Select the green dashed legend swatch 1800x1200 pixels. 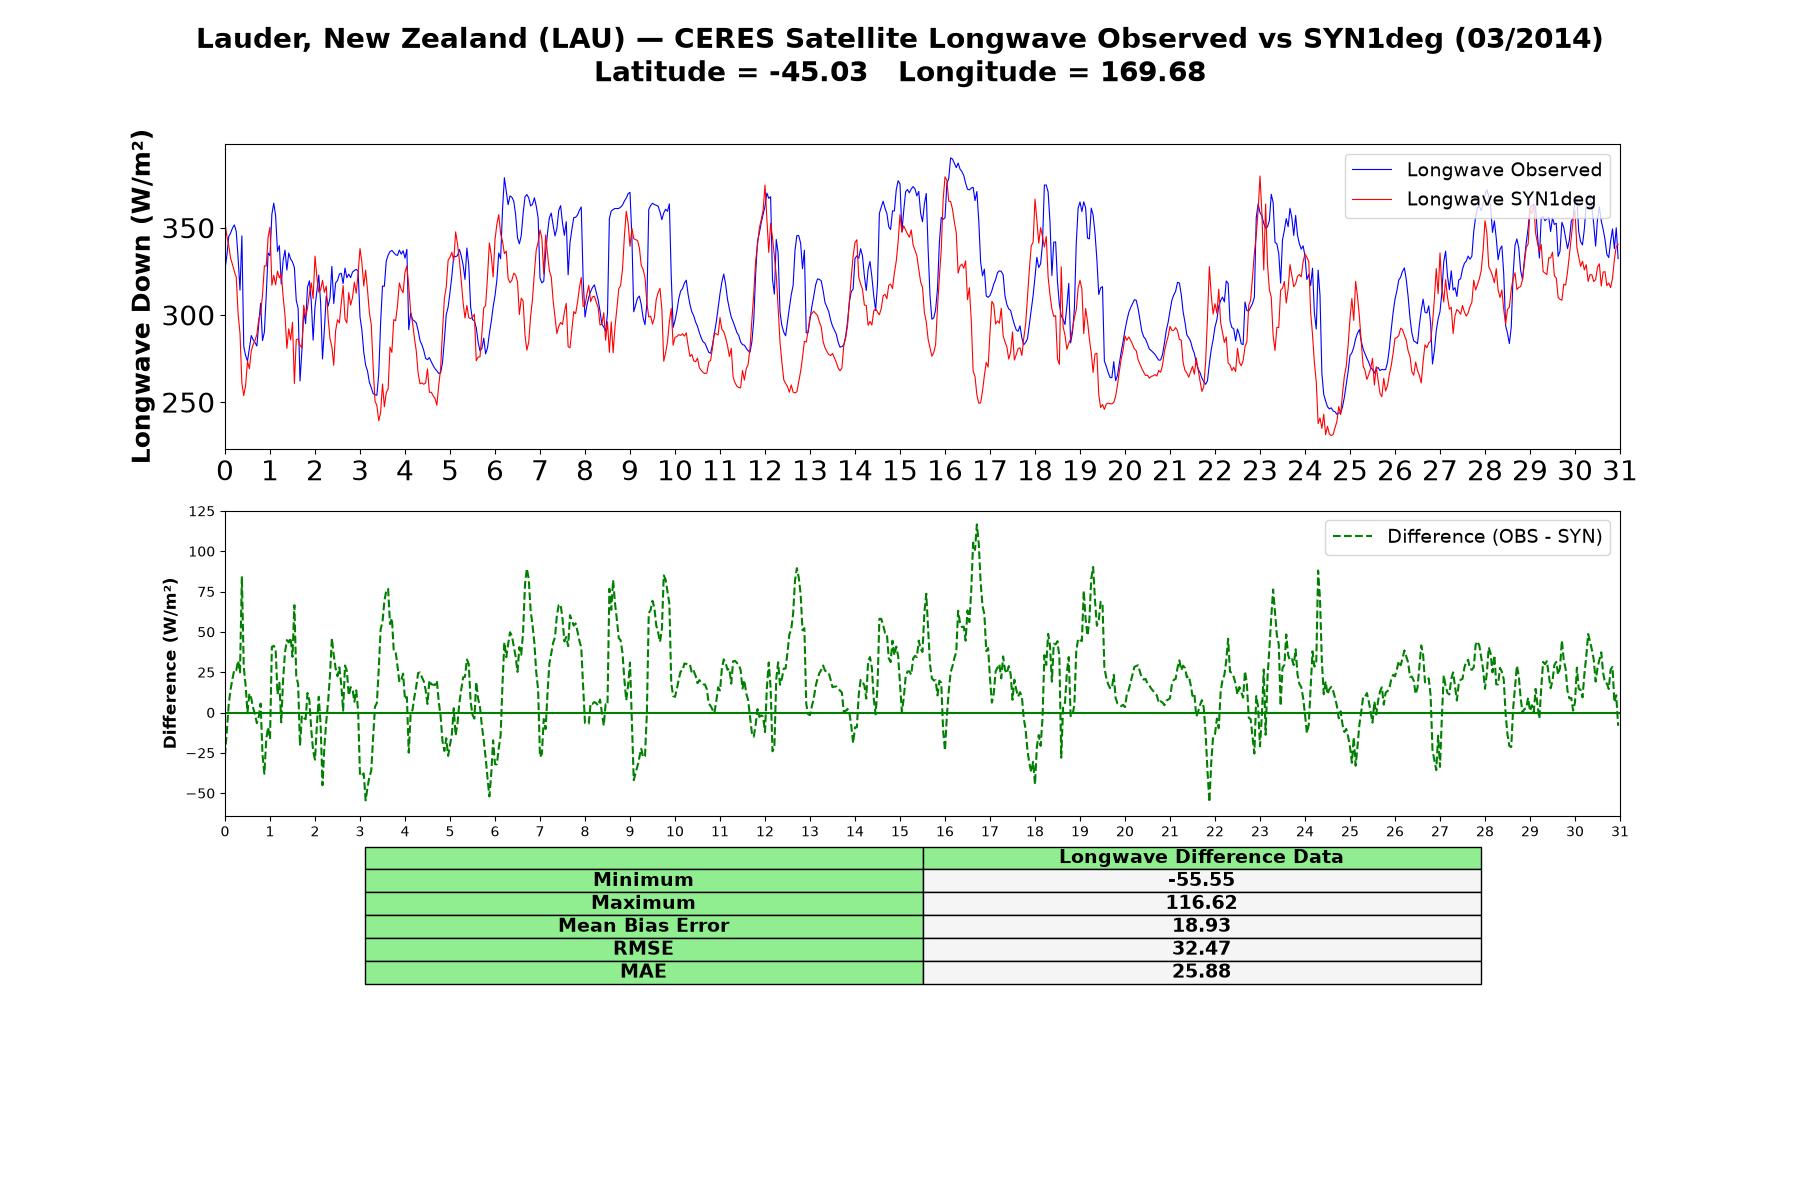1352,537
